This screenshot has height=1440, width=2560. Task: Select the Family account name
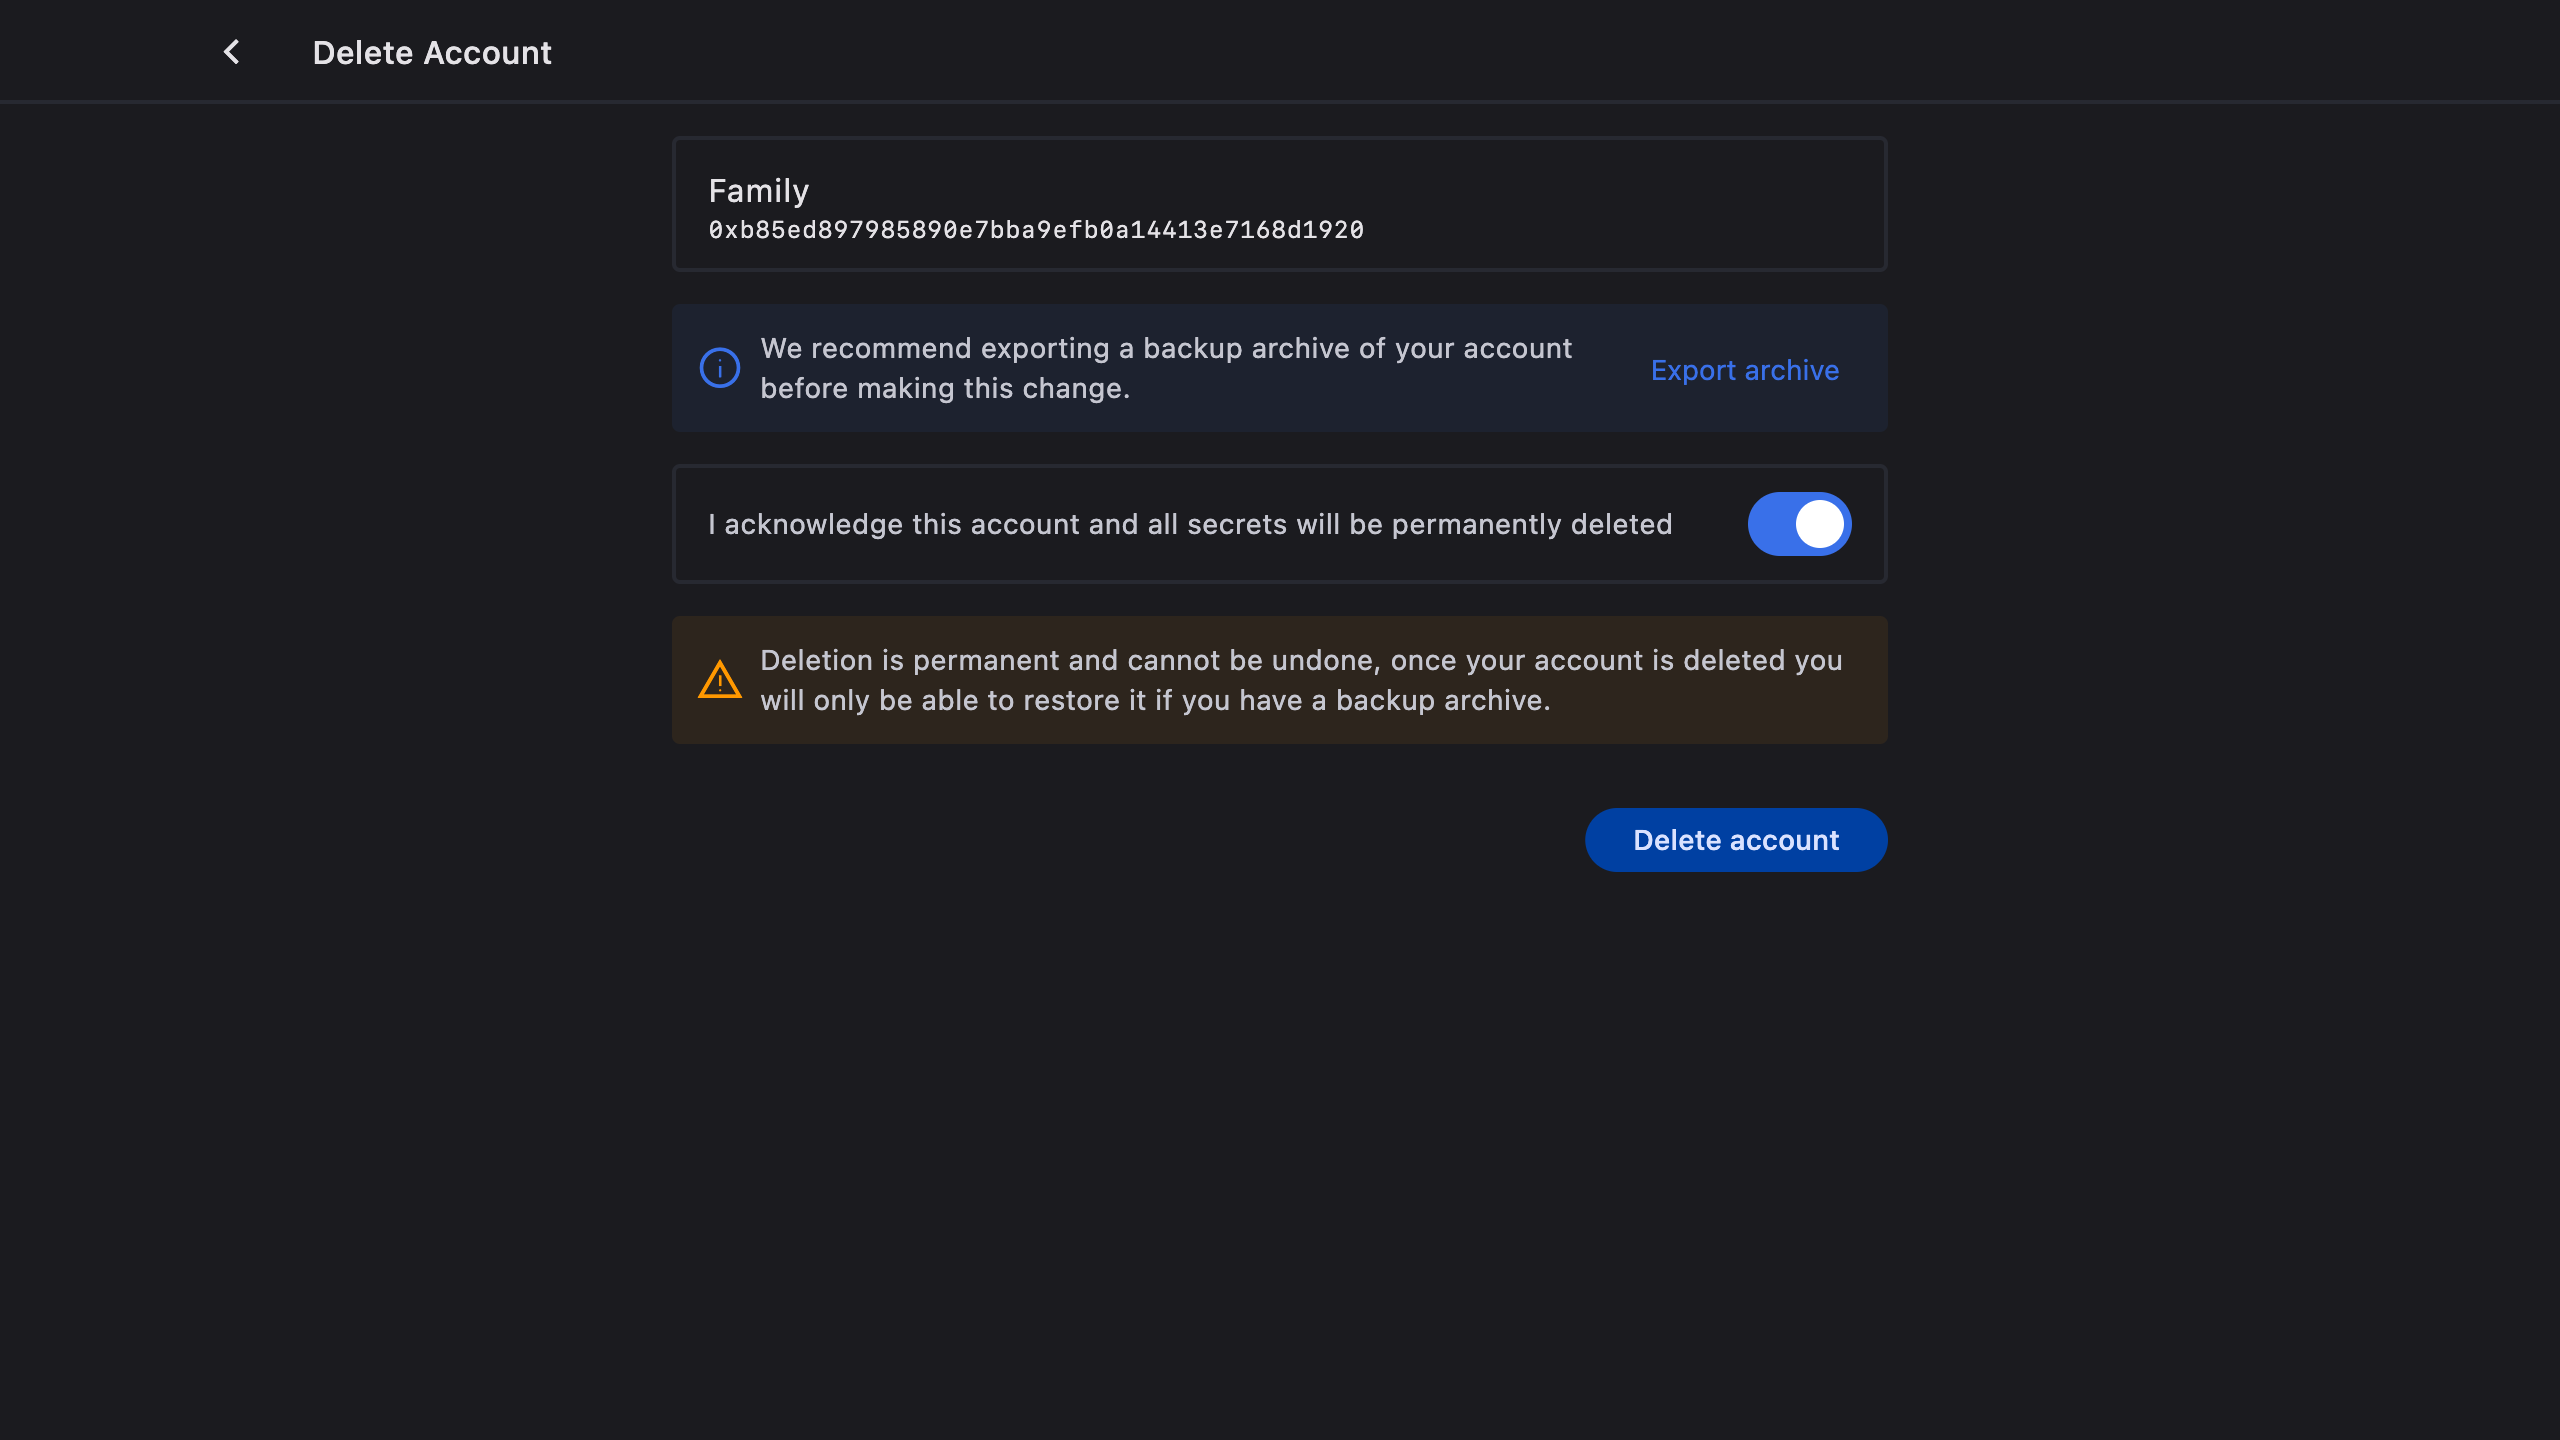[758, 191]
